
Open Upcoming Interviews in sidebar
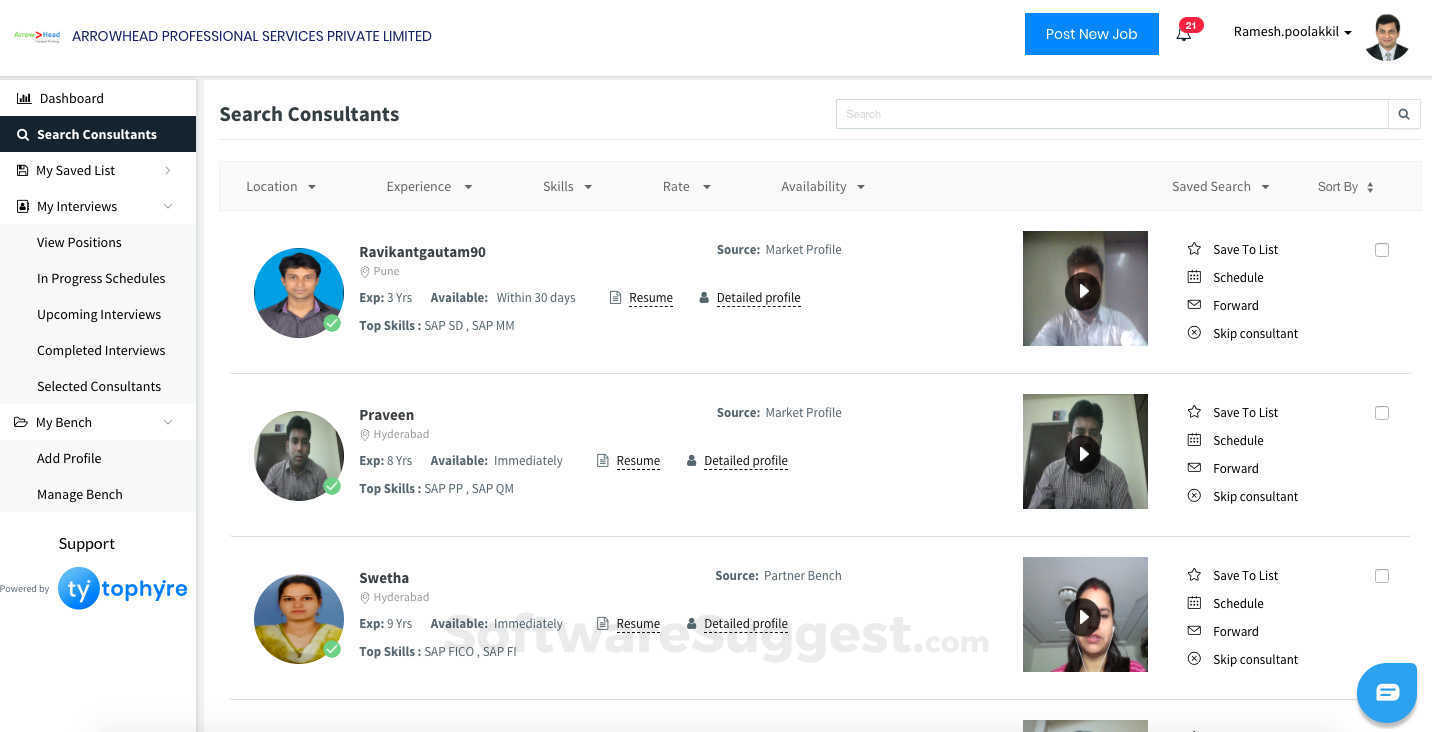tap(98, 315)
